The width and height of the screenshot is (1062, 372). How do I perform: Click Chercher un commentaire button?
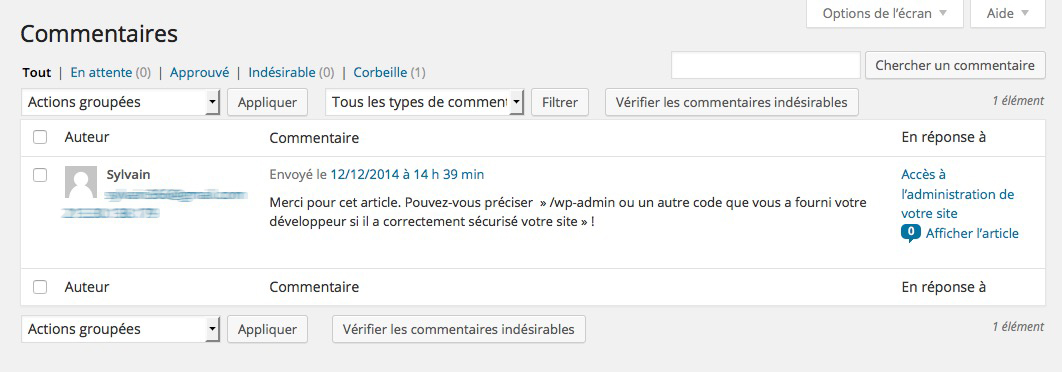(955, 66)
